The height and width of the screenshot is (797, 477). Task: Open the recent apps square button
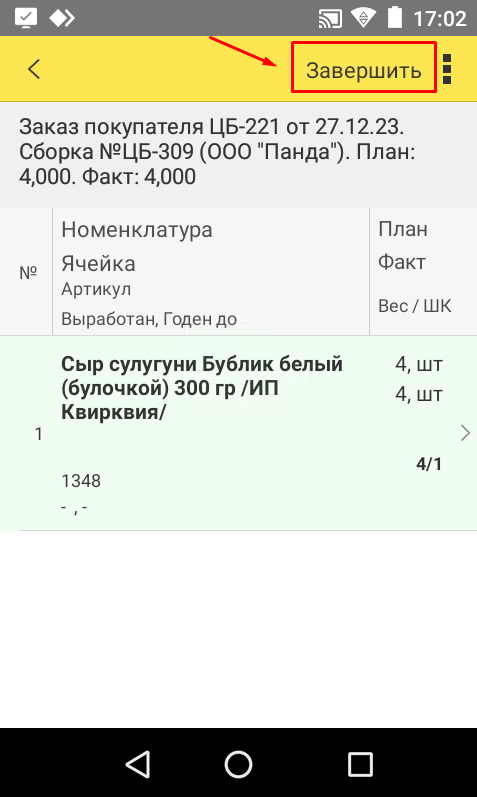tap(360, 764)
